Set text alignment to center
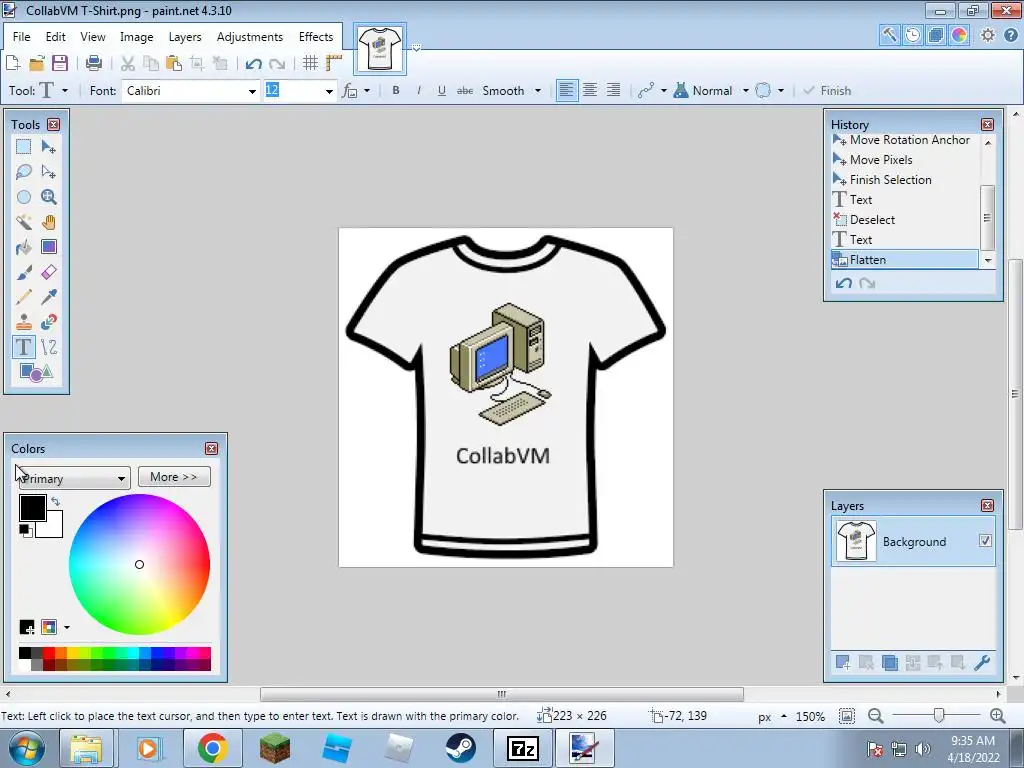1024x768 pixels. pos(590,90)
